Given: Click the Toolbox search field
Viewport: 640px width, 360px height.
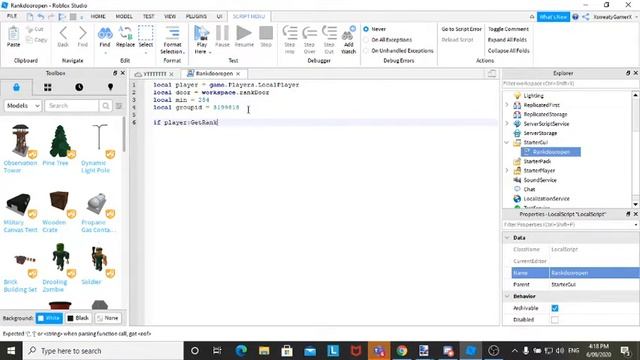Looking at the screenshot, I should (x=72, y=106).
